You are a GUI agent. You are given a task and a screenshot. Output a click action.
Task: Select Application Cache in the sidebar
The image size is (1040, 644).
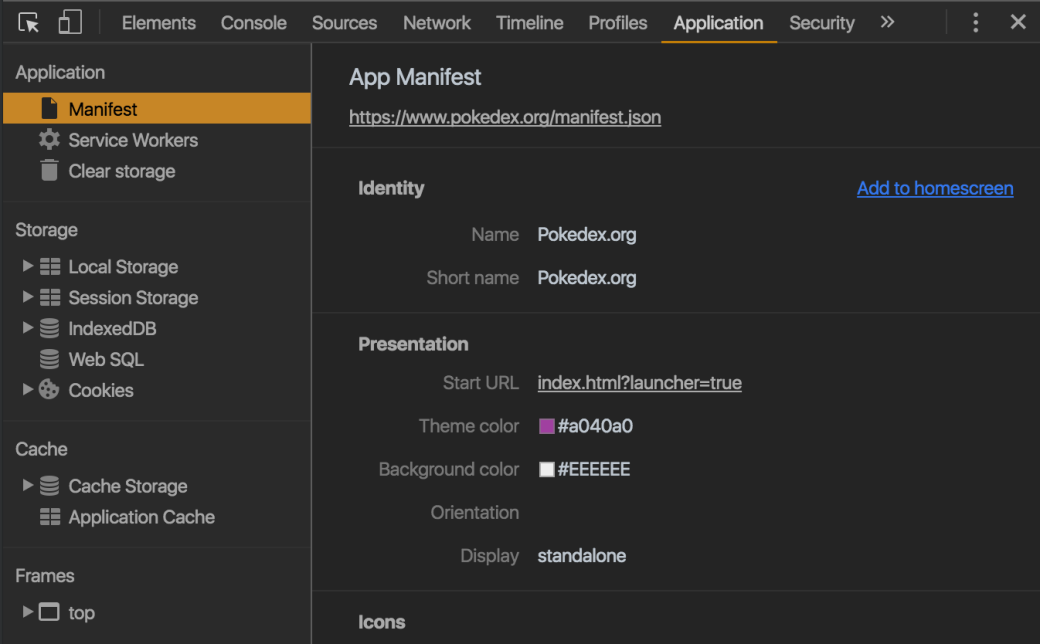click(141, 517)
